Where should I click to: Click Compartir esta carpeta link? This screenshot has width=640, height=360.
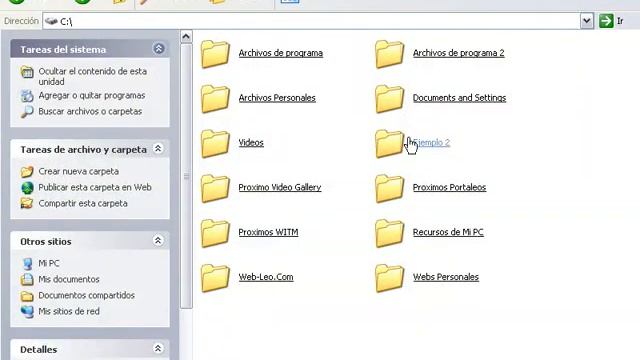pyautogui.click(x=83, y=203)
